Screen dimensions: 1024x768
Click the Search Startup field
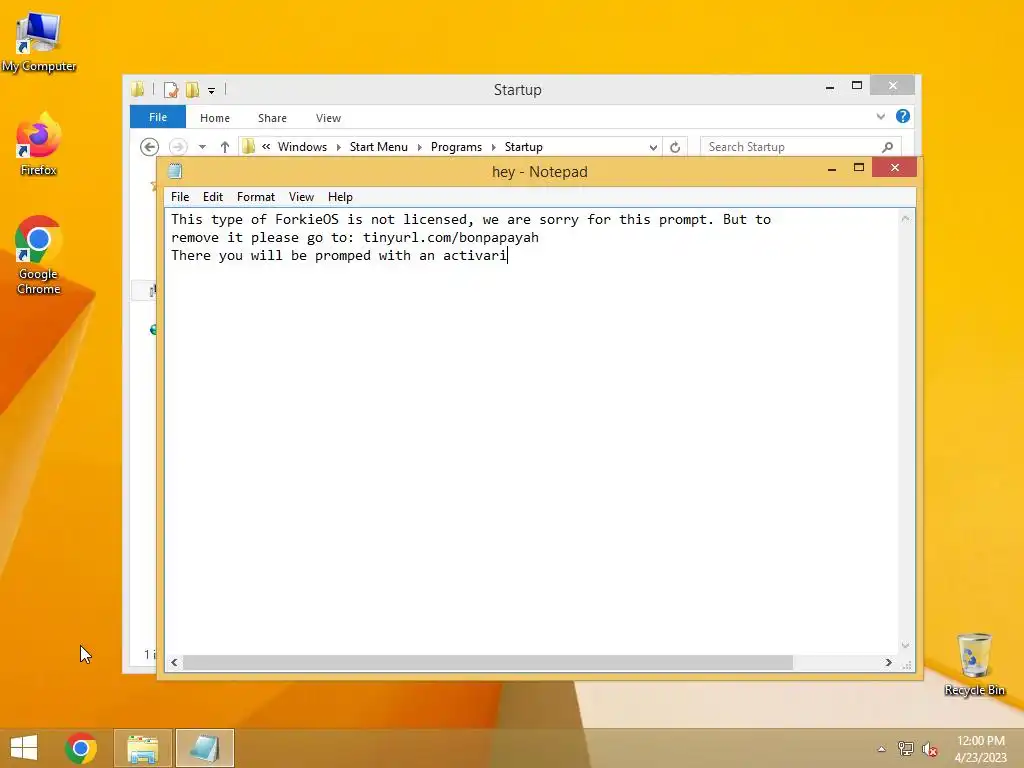coord(801,147)
